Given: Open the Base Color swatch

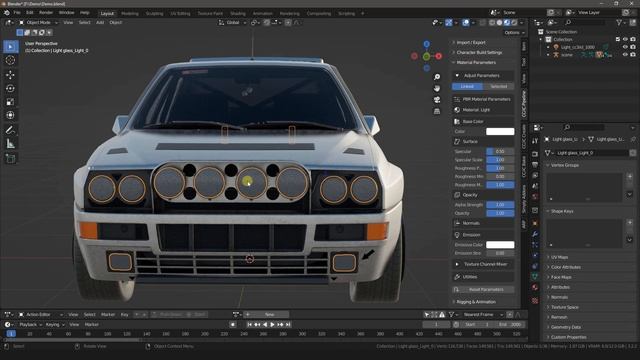Looking at the screenshot, I should coord(500,131).
